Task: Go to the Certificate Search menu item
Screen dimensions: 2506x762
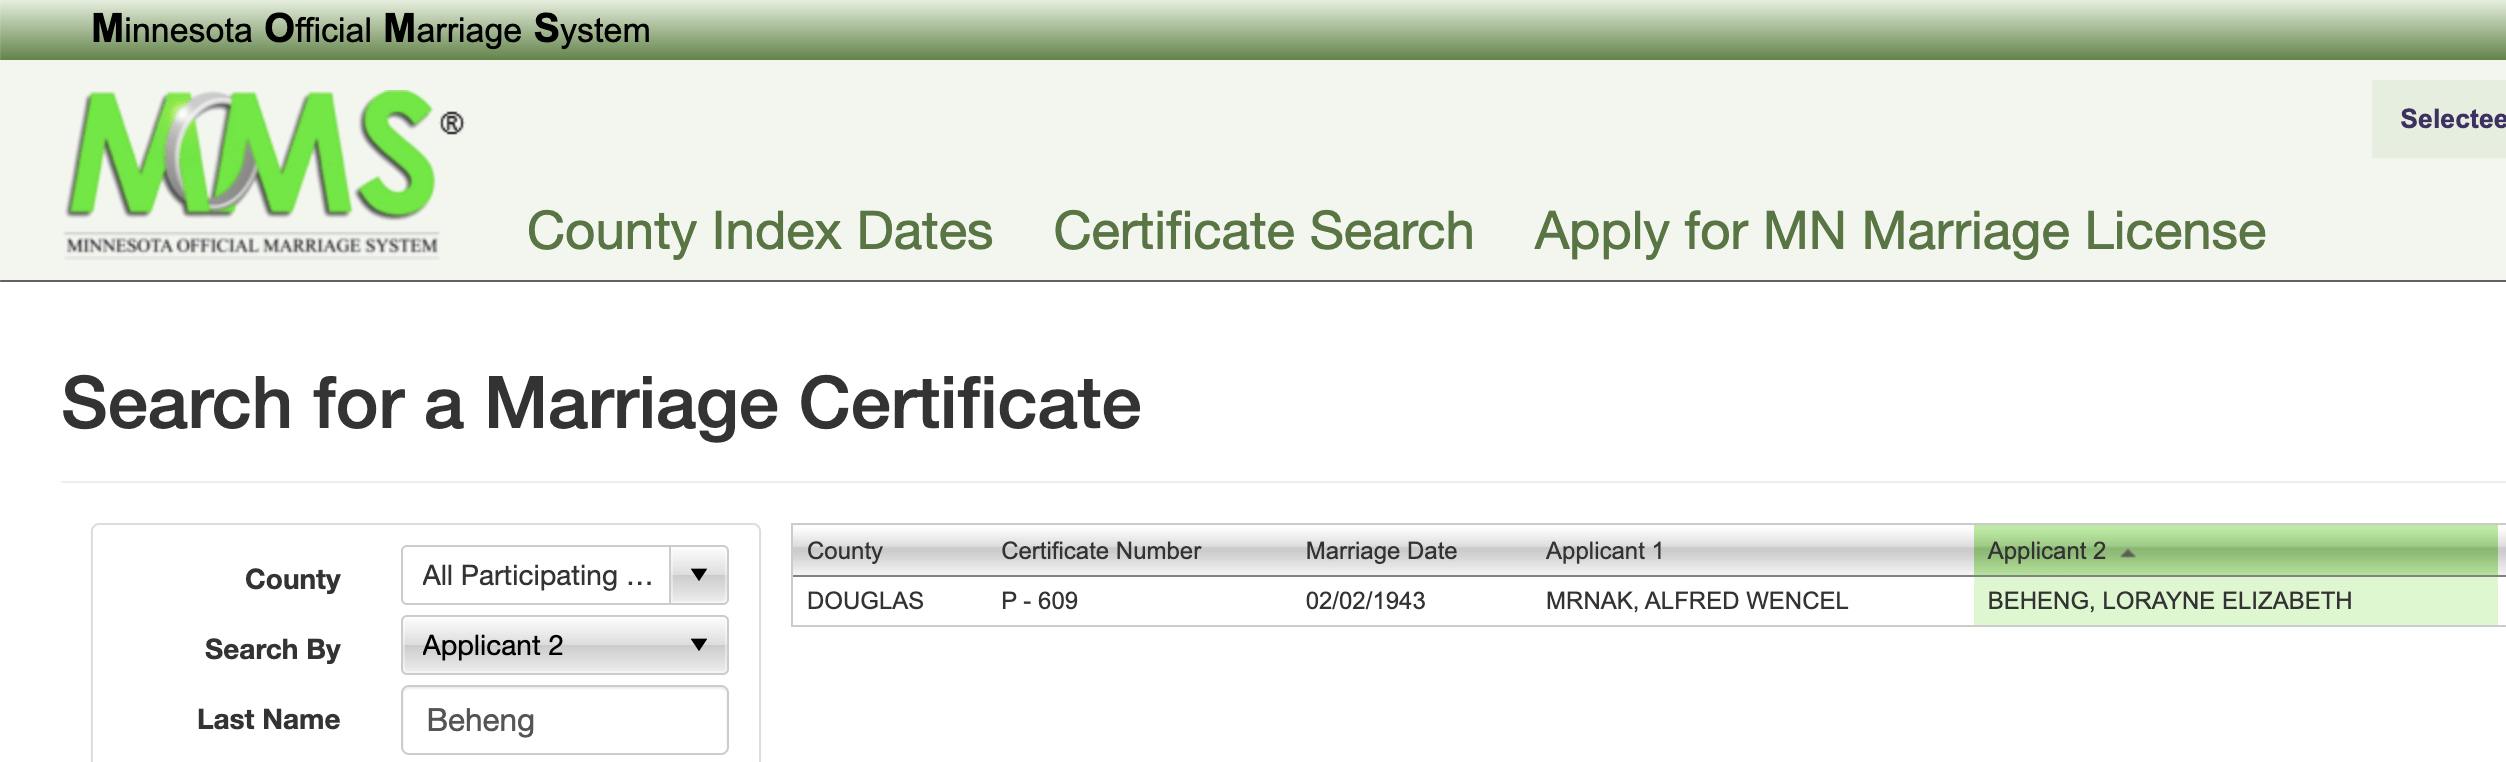Action: point(1263,231)
